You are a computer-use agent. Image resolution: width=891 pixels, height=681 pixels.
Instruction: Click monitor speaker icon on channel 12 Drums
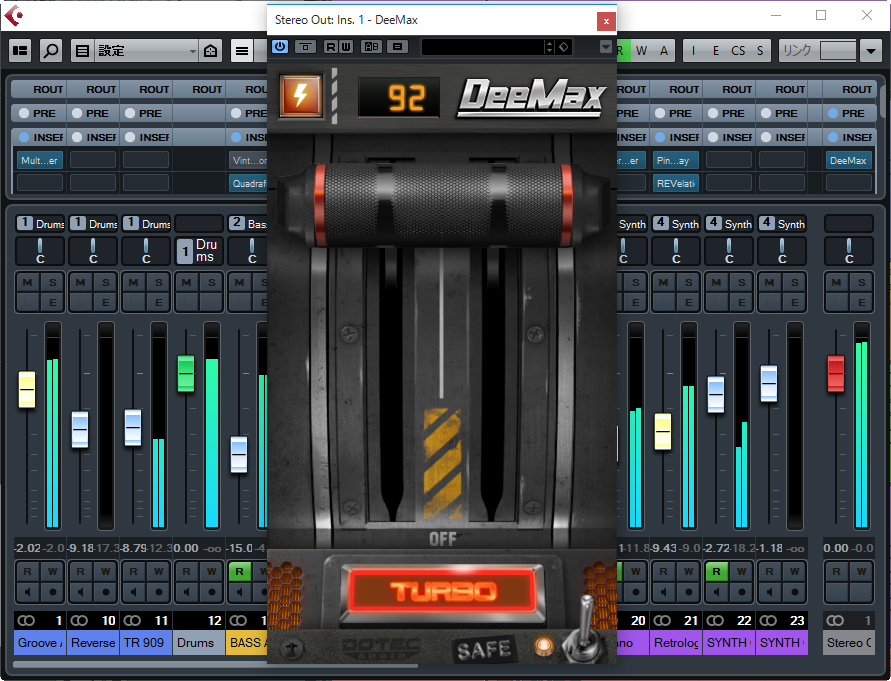(x=186, y=592)
